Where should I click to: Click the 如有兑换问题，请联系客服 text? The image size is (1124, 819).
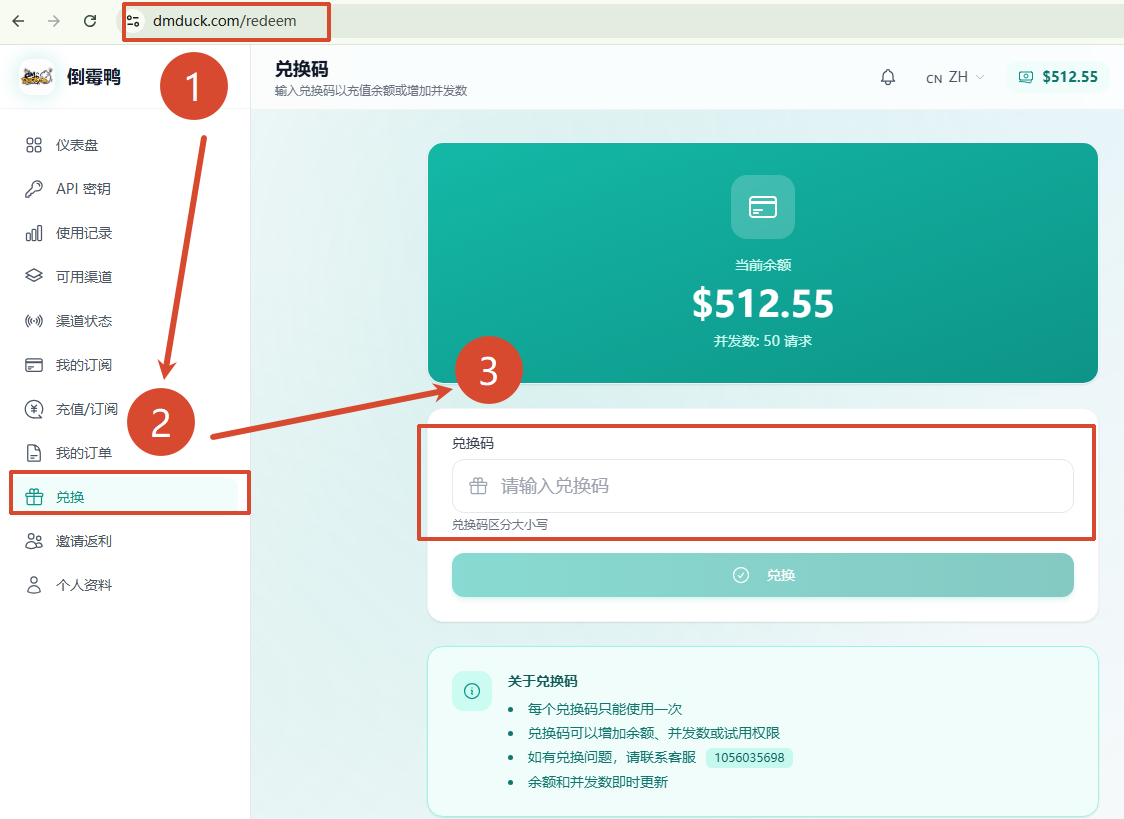611,757
